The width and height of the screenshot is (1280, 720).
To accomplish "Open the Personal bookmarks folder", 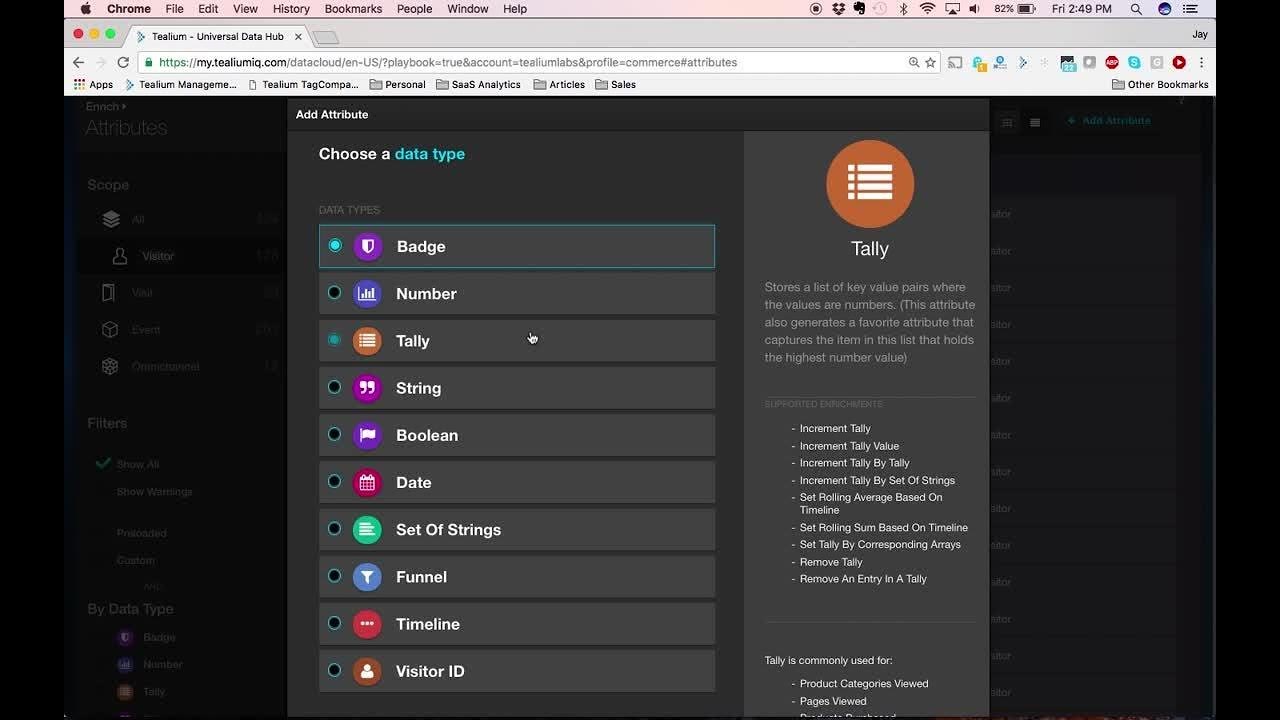I will [x=398, y=85].
